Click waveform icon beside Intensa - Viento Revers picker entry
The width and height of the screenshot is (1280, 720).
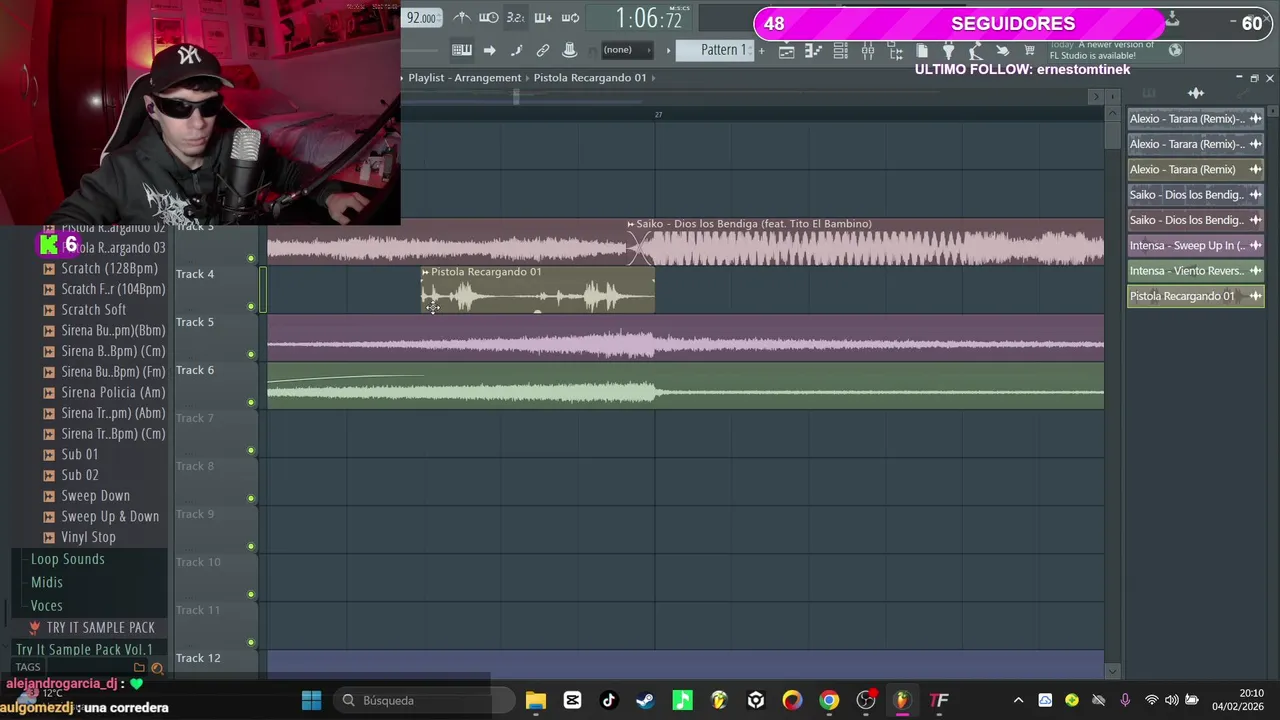pyautogui.click(x=1255, y=271)
